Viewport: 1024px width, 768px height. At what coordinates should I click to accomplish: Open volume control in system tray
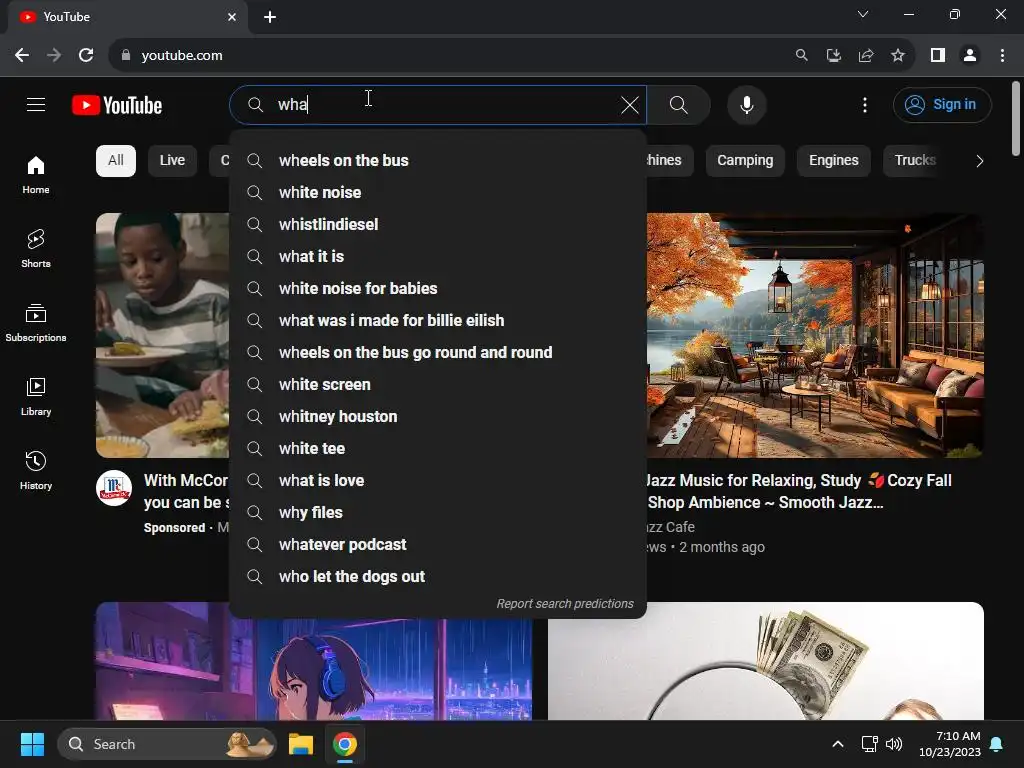click(893, 744)
